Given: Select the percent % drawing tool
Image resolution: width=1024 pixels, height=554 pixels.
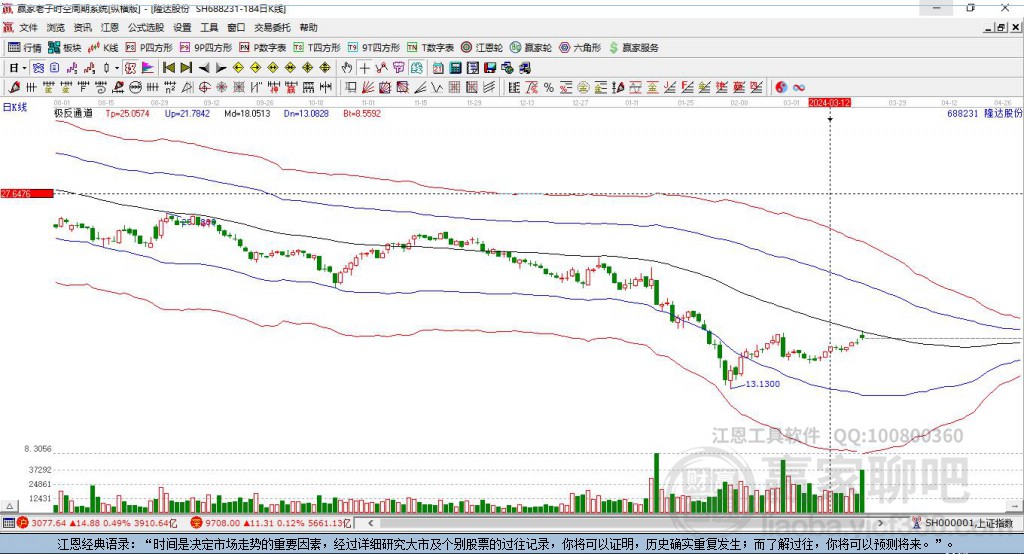Looking at the screenshot, I should pyautogui.click(x=549, y=88).
